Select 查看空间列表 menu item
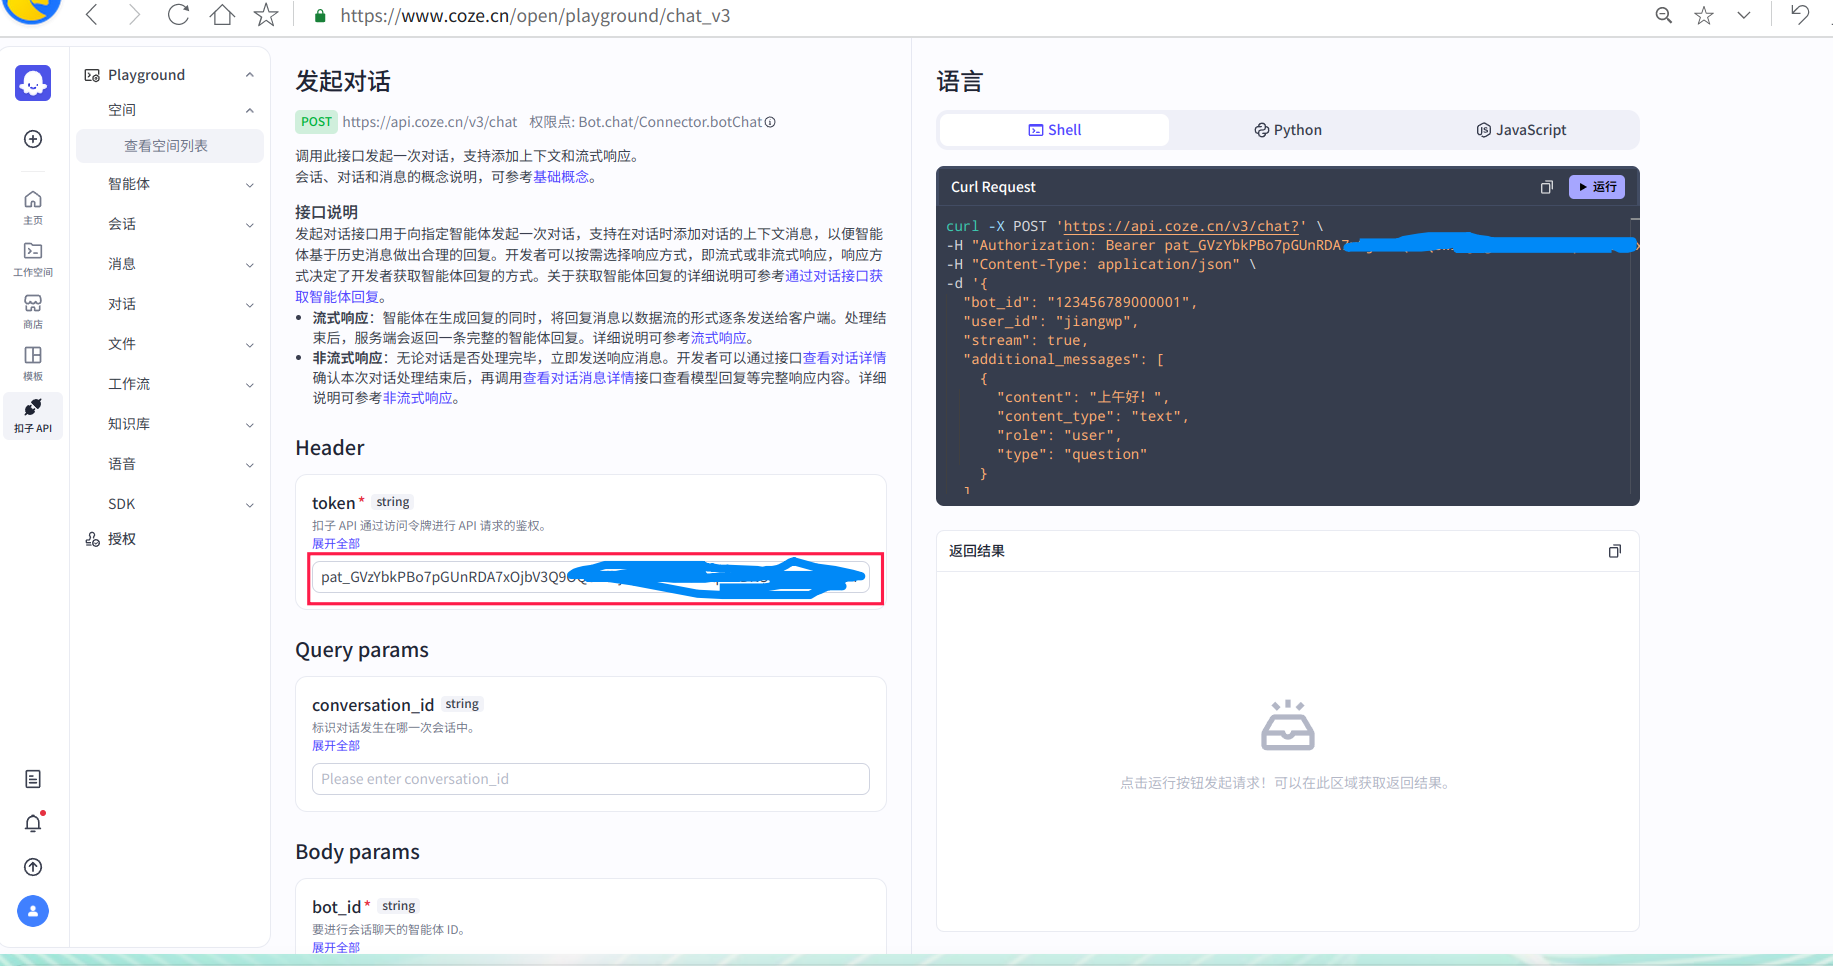 pos(169,146)
